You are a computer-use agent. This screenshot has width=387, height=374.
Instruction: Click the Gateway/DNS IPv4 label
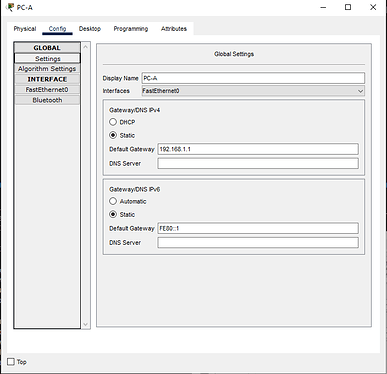coord(135,110)
